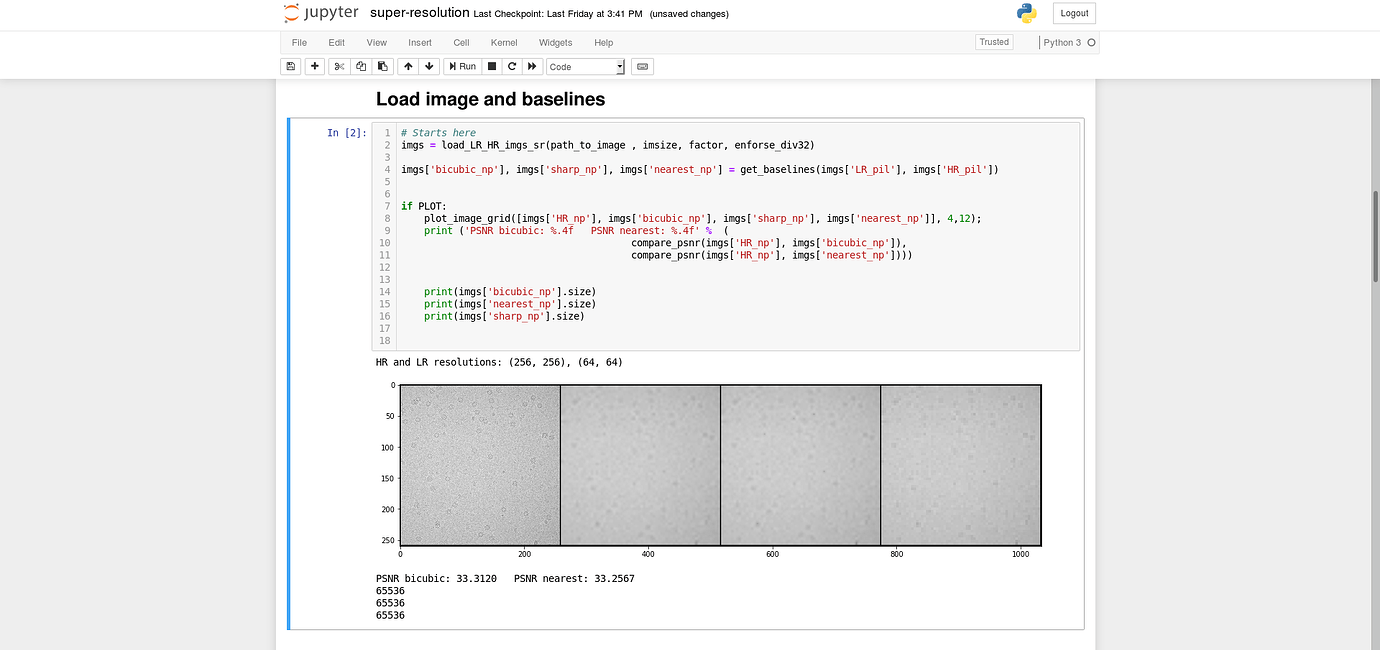This screenshot has width=1380, height=650.
Task: Click the save and checkpoint icon
Action: click(291, 66)
